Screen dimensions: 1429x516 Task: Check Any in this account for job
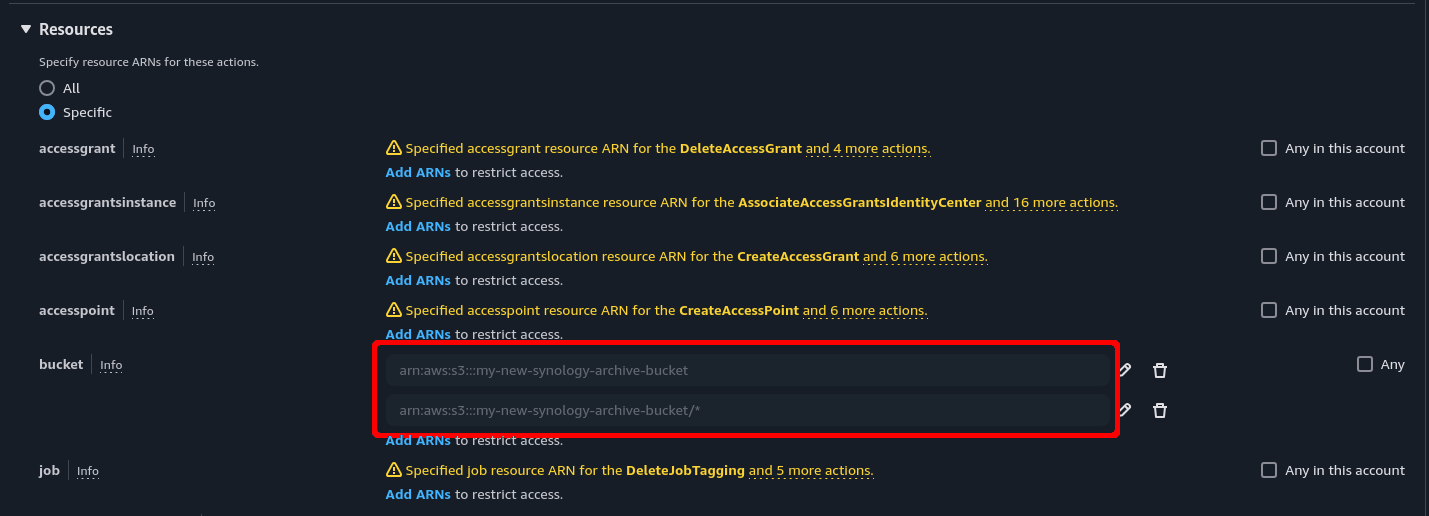[1269, 470]
